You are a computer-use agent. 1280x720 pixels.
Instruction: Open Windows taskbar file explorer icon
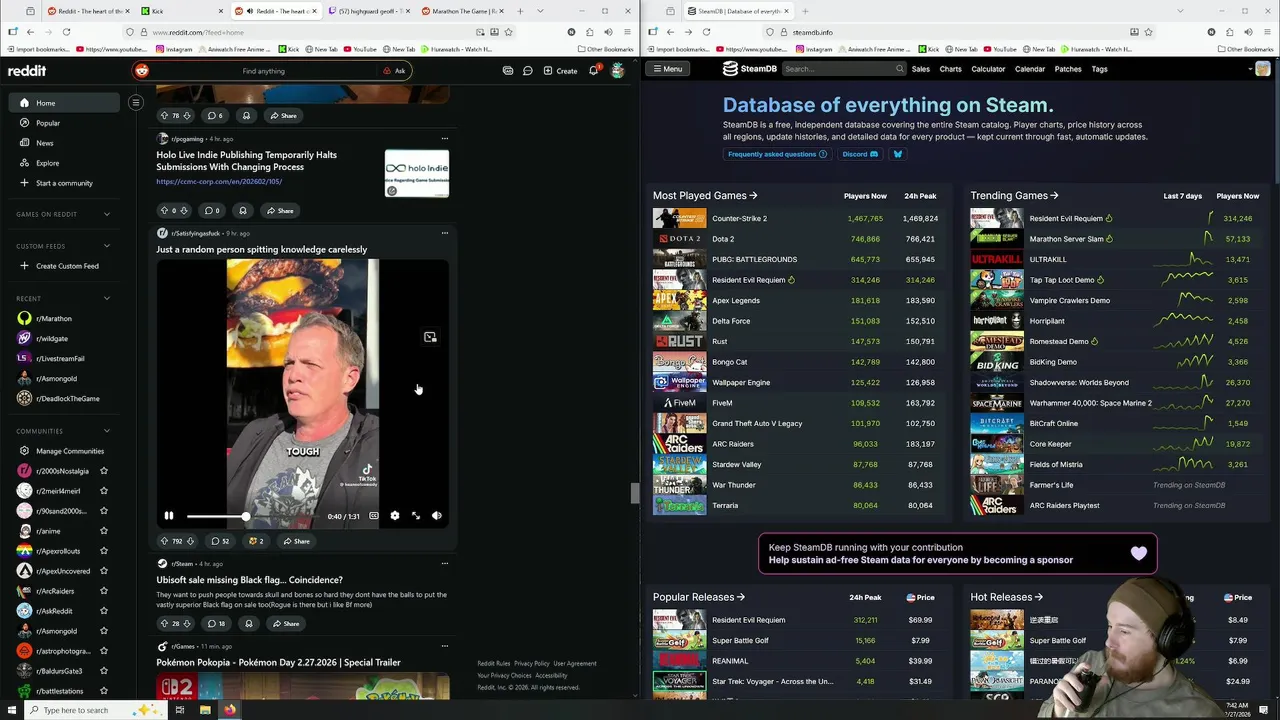205,710
